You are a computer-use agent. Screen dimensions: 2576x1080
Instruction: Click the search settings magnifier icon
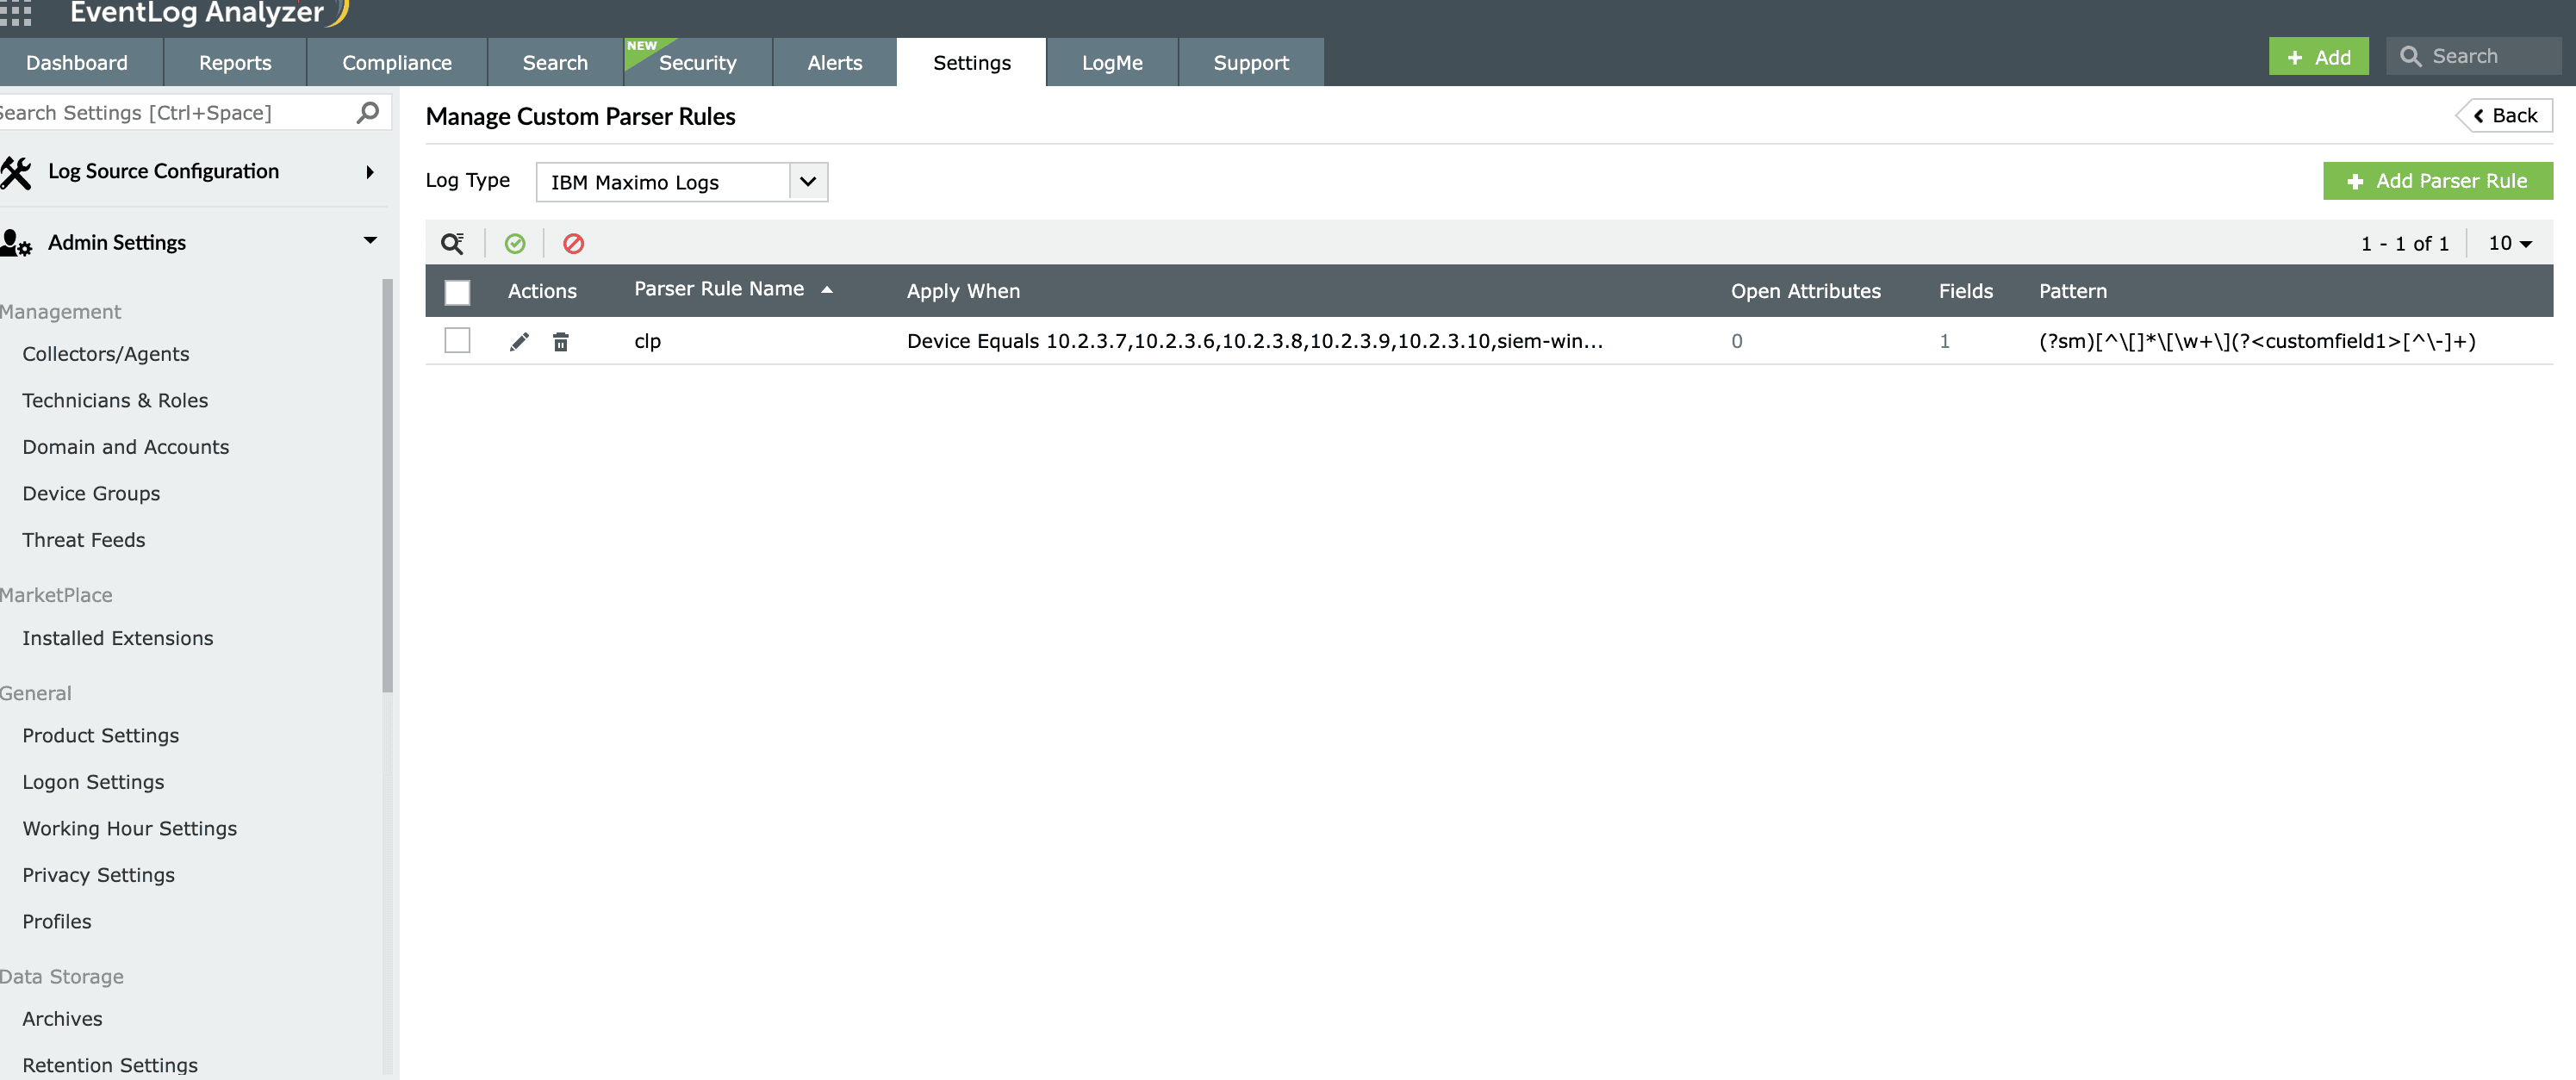[368, 112]
